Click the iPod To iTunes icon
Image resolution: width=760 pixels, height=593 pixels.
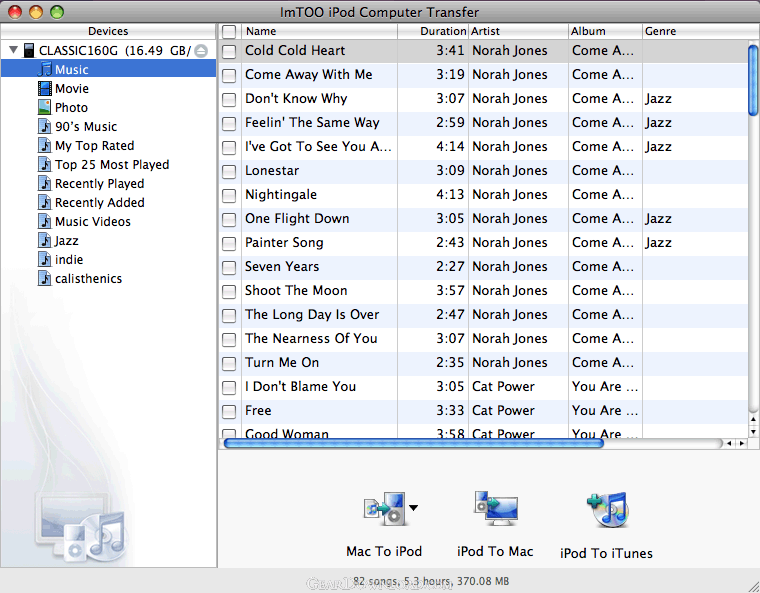606,511
